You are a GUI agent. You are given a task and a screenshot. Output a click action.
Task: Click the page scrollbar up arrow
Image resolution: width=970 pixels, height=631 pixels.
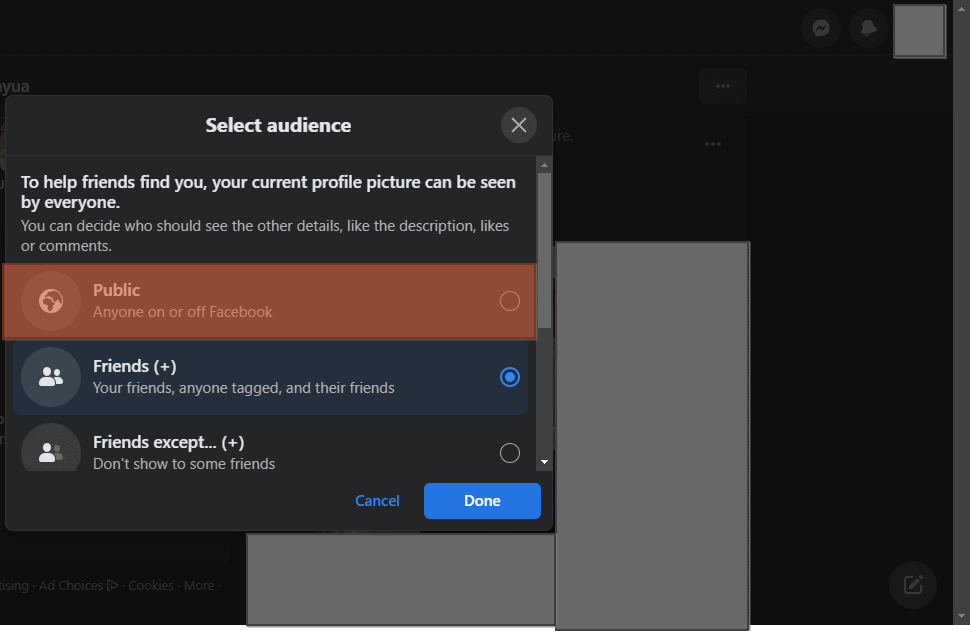[961, 9]
